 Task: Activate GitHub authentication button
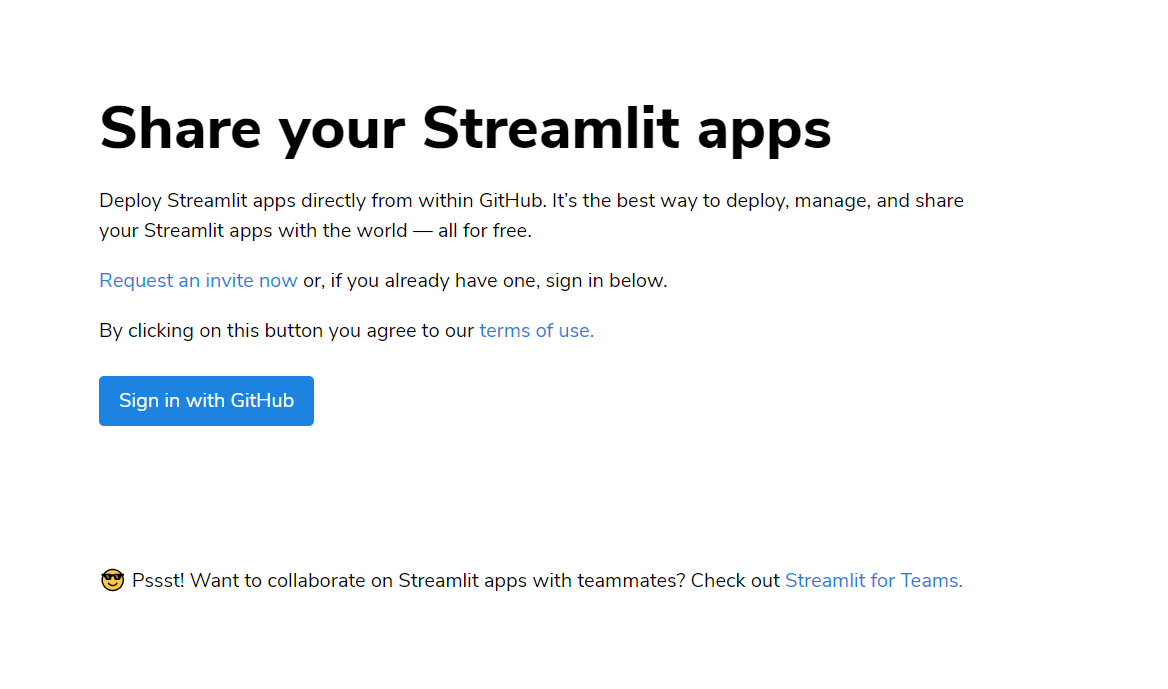(x=206, y=400)
